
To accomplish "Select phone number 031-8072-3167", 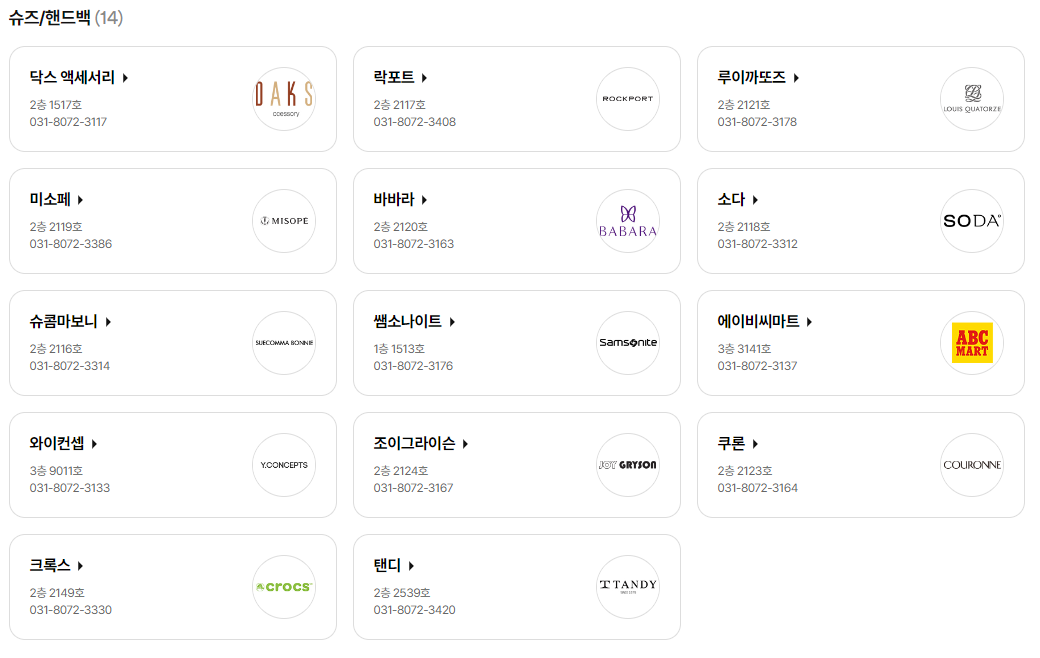I will tap(413, 488).
